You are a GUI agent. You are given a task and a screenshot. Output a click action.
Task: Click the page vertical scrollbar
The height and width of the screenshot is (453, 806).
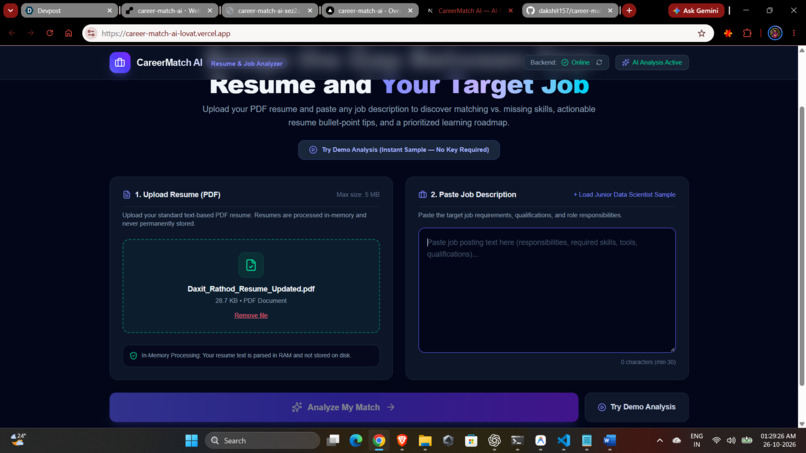(x=801, y=246)
